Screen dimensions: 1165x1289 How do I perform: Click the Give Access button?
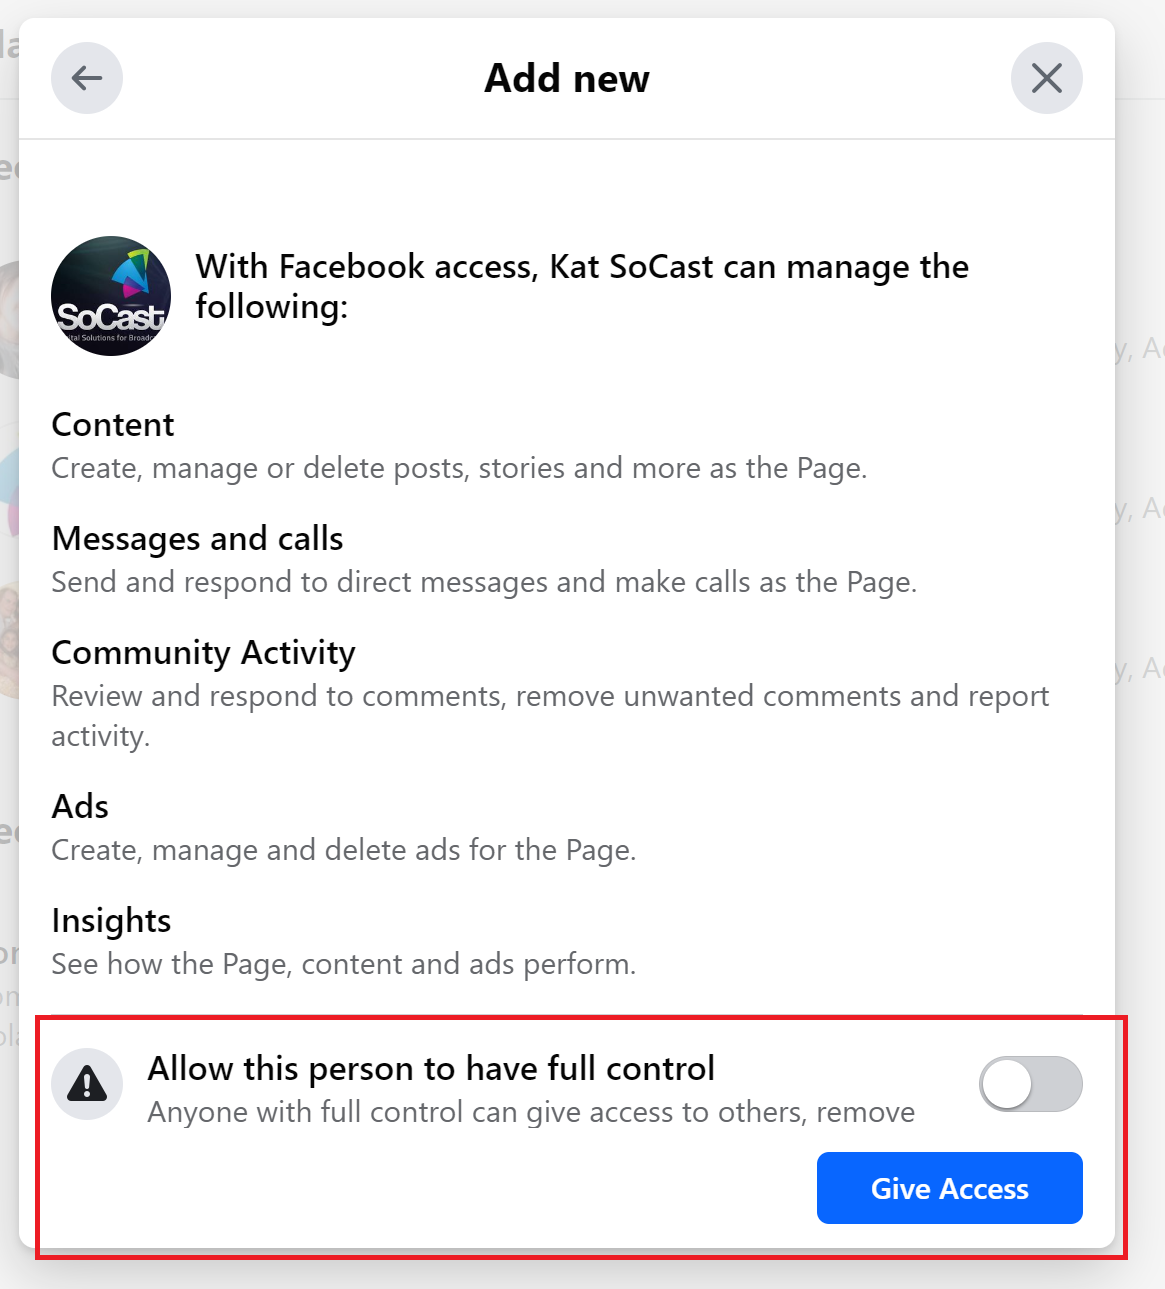point(950,1188)
